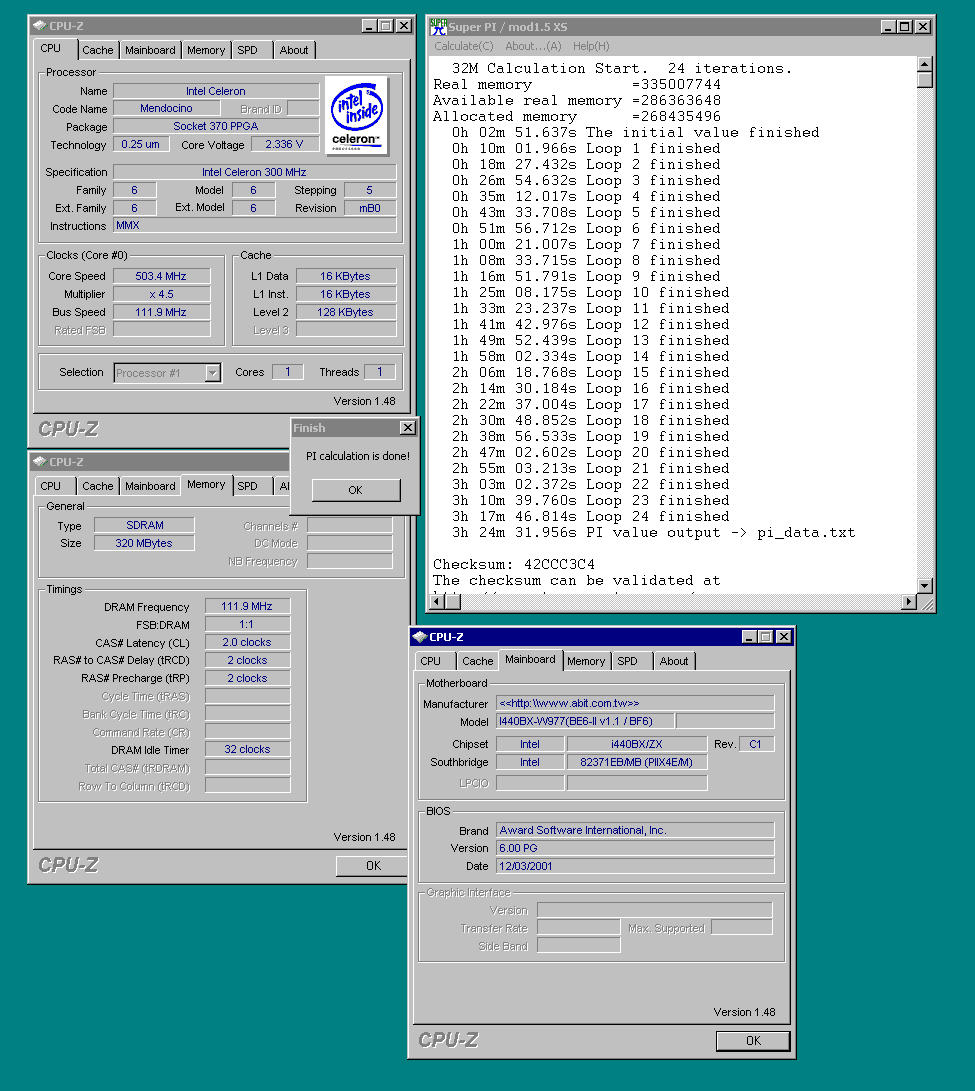Click the Core Voltage 2.336 V field
This screenshot has width=975, height=1091.
point(284,144)
